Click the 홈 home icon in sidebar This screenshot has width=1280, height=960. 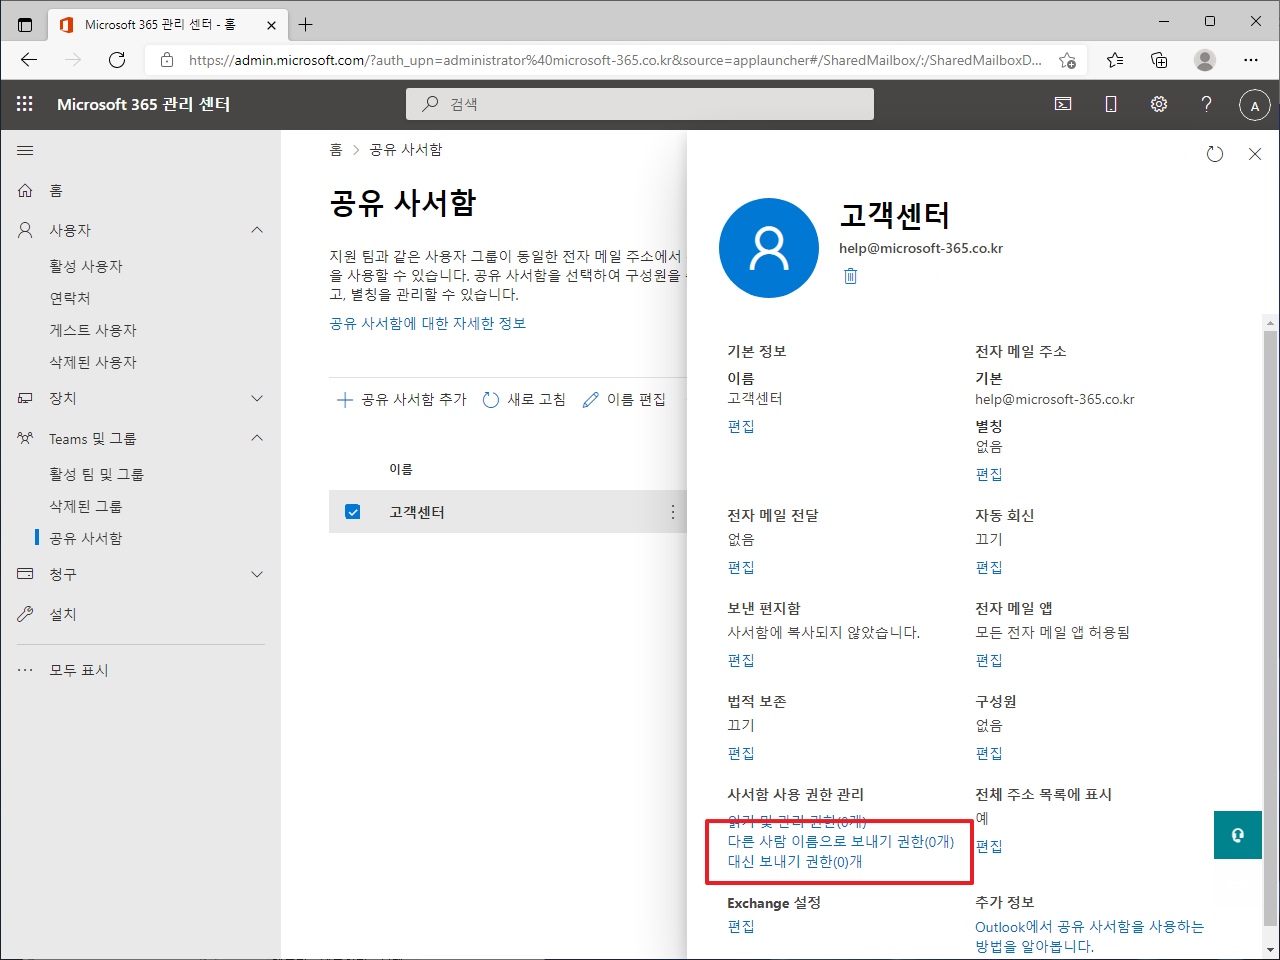(25, 190)
